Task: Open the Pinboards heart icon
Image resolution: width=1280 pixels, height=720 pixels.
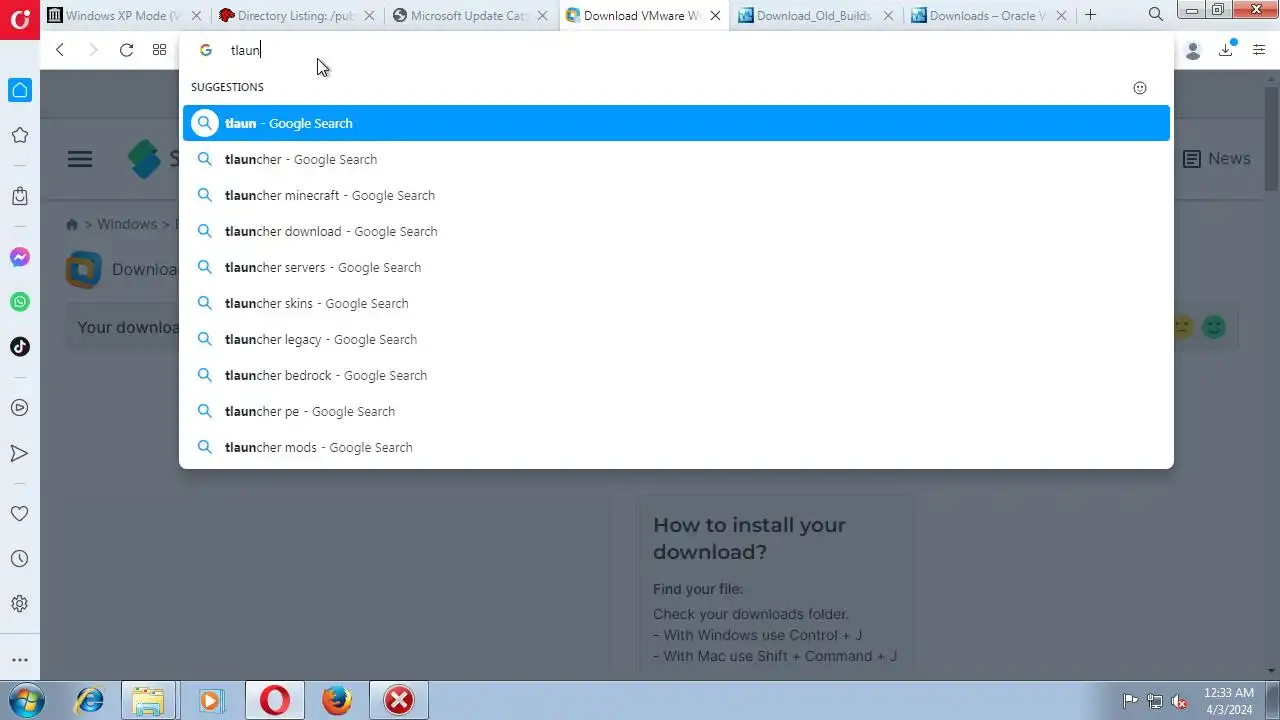Action: 20,513
